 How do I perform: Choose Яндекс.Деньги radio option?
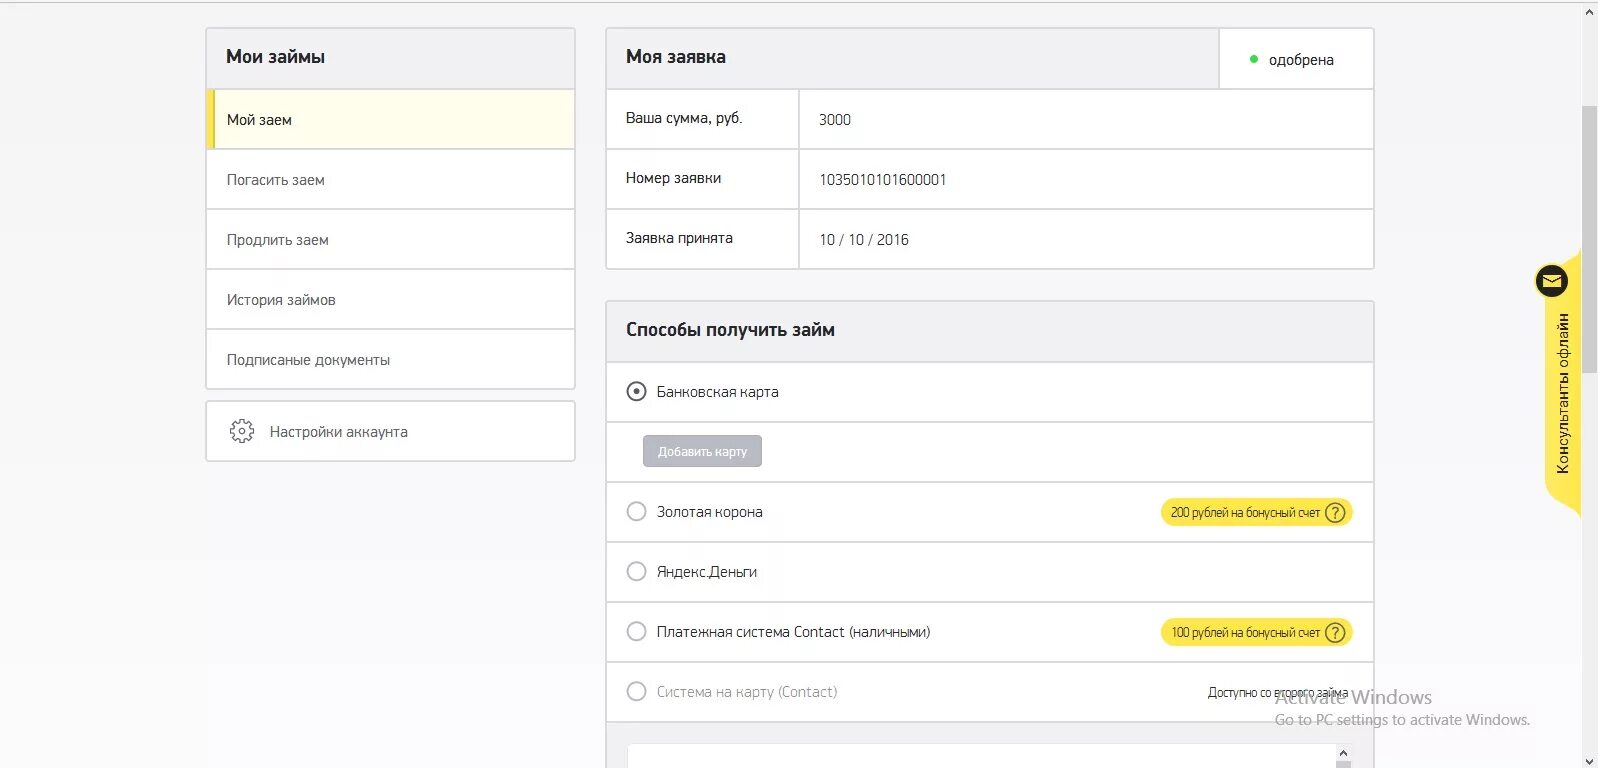tap(636, 571)
